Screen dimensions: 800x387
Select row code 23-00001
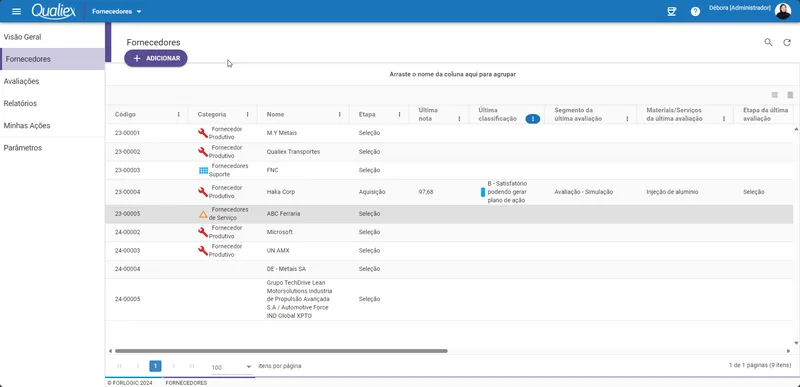(x=127, y=133)
